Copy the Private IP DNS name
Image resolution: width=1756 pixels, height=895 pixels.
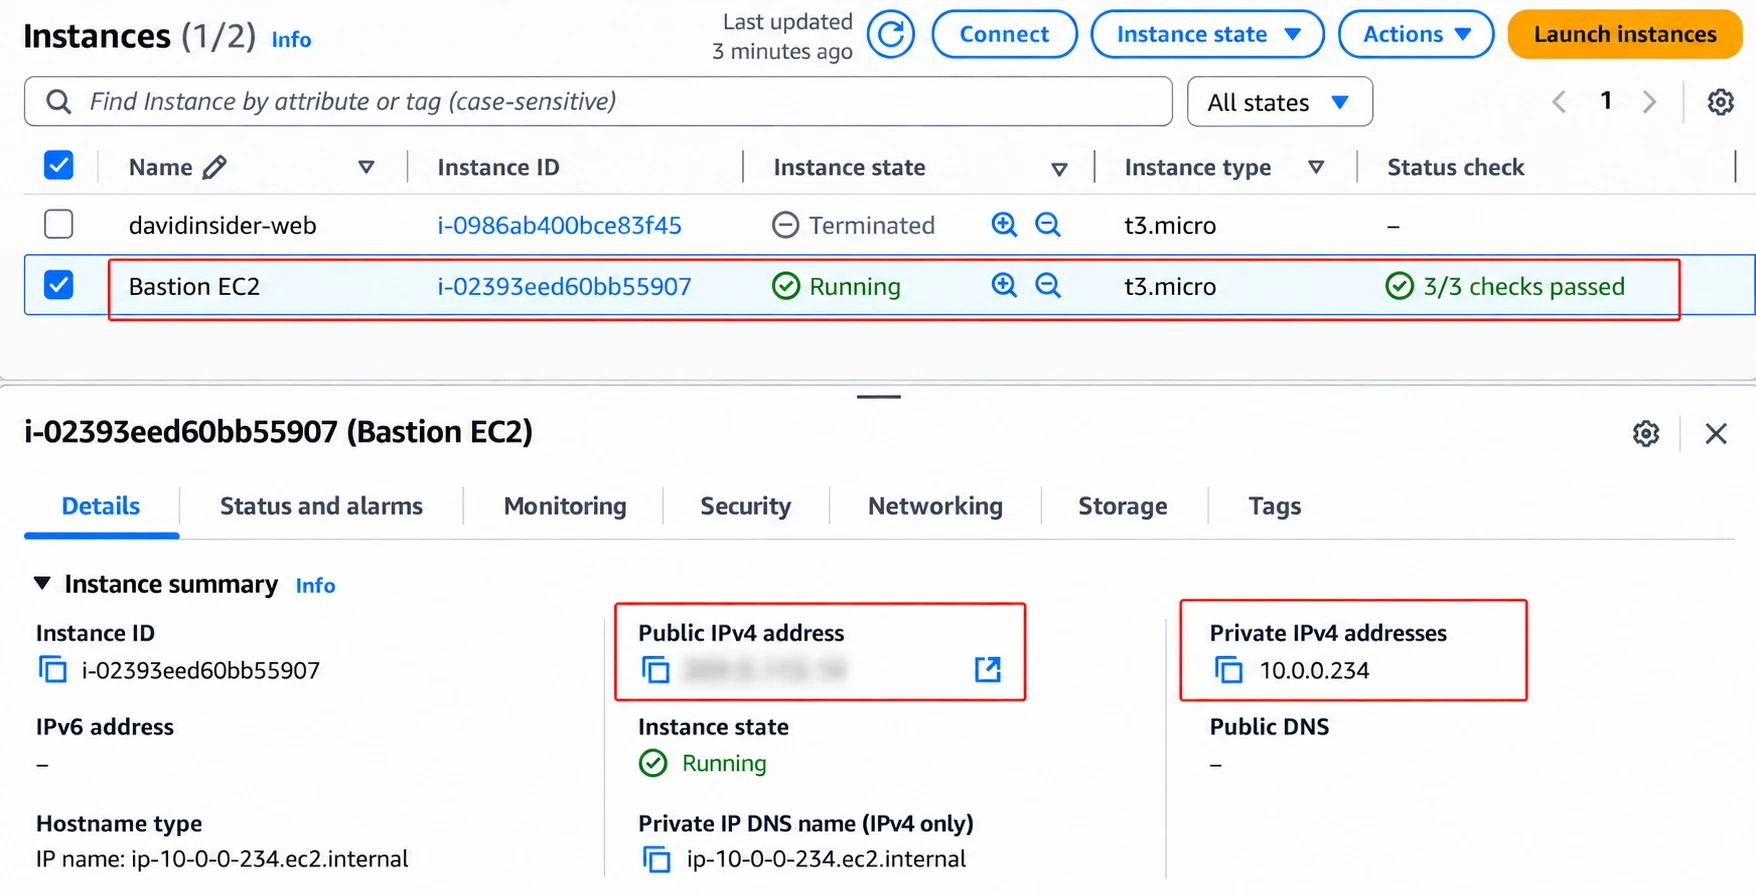coord(656,859)
